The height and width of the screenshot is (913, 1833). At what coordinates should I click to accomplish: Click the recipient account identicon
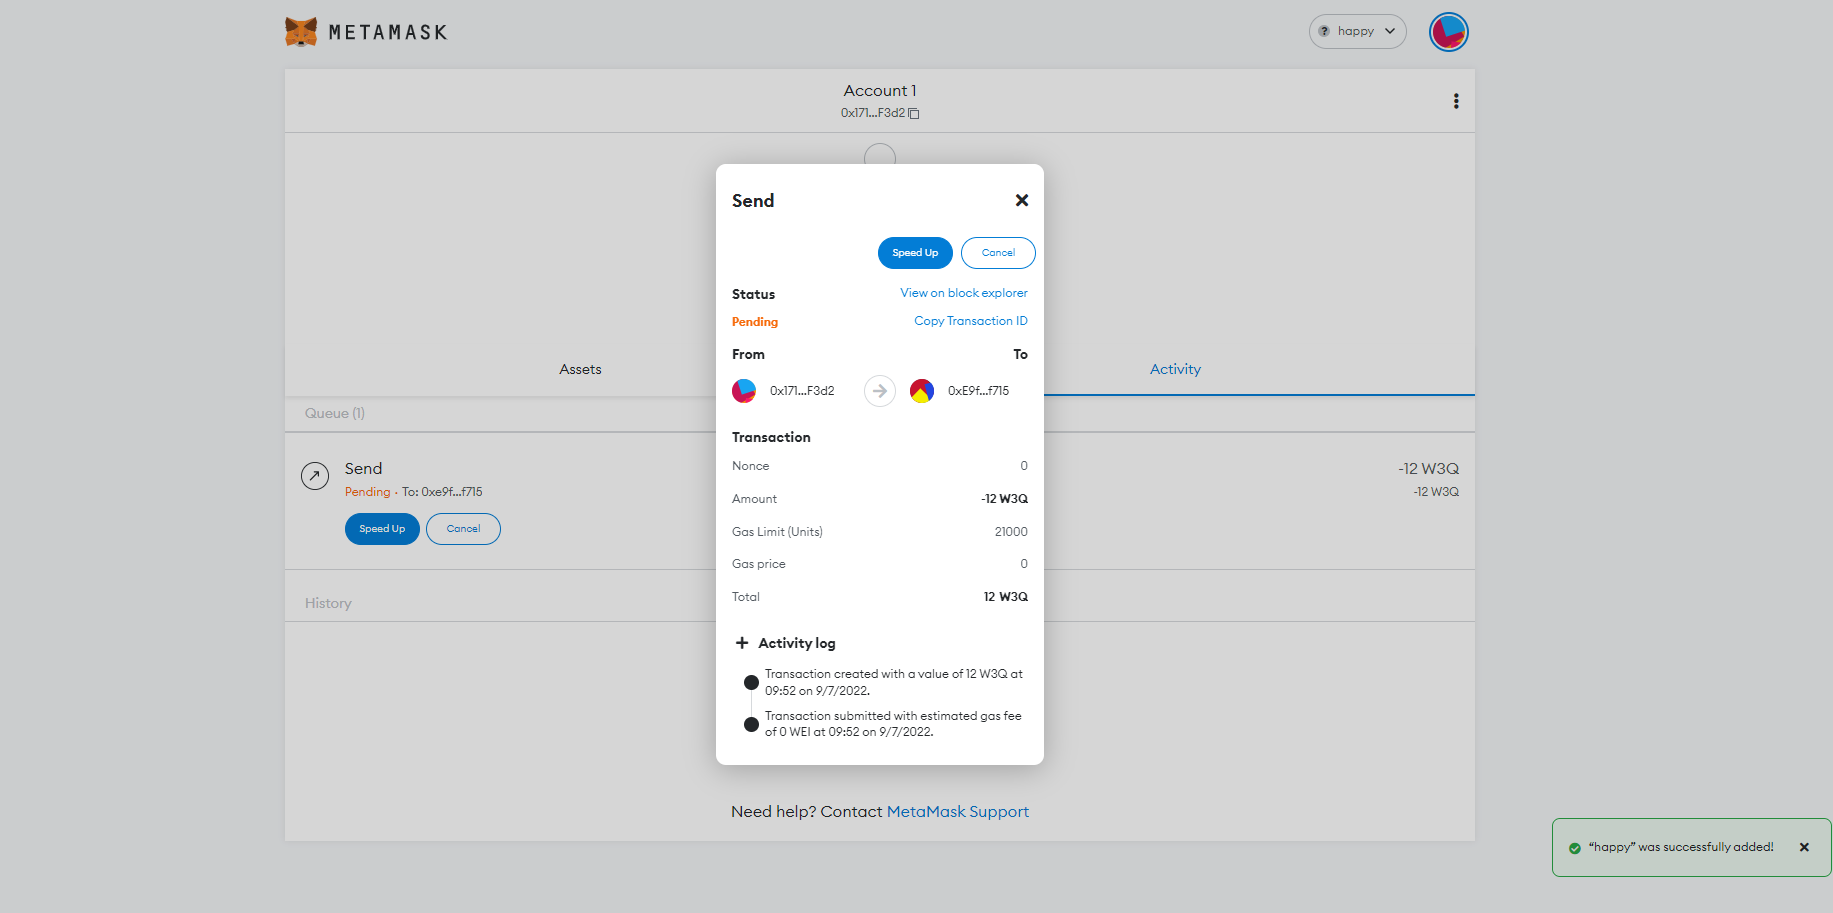922,391
